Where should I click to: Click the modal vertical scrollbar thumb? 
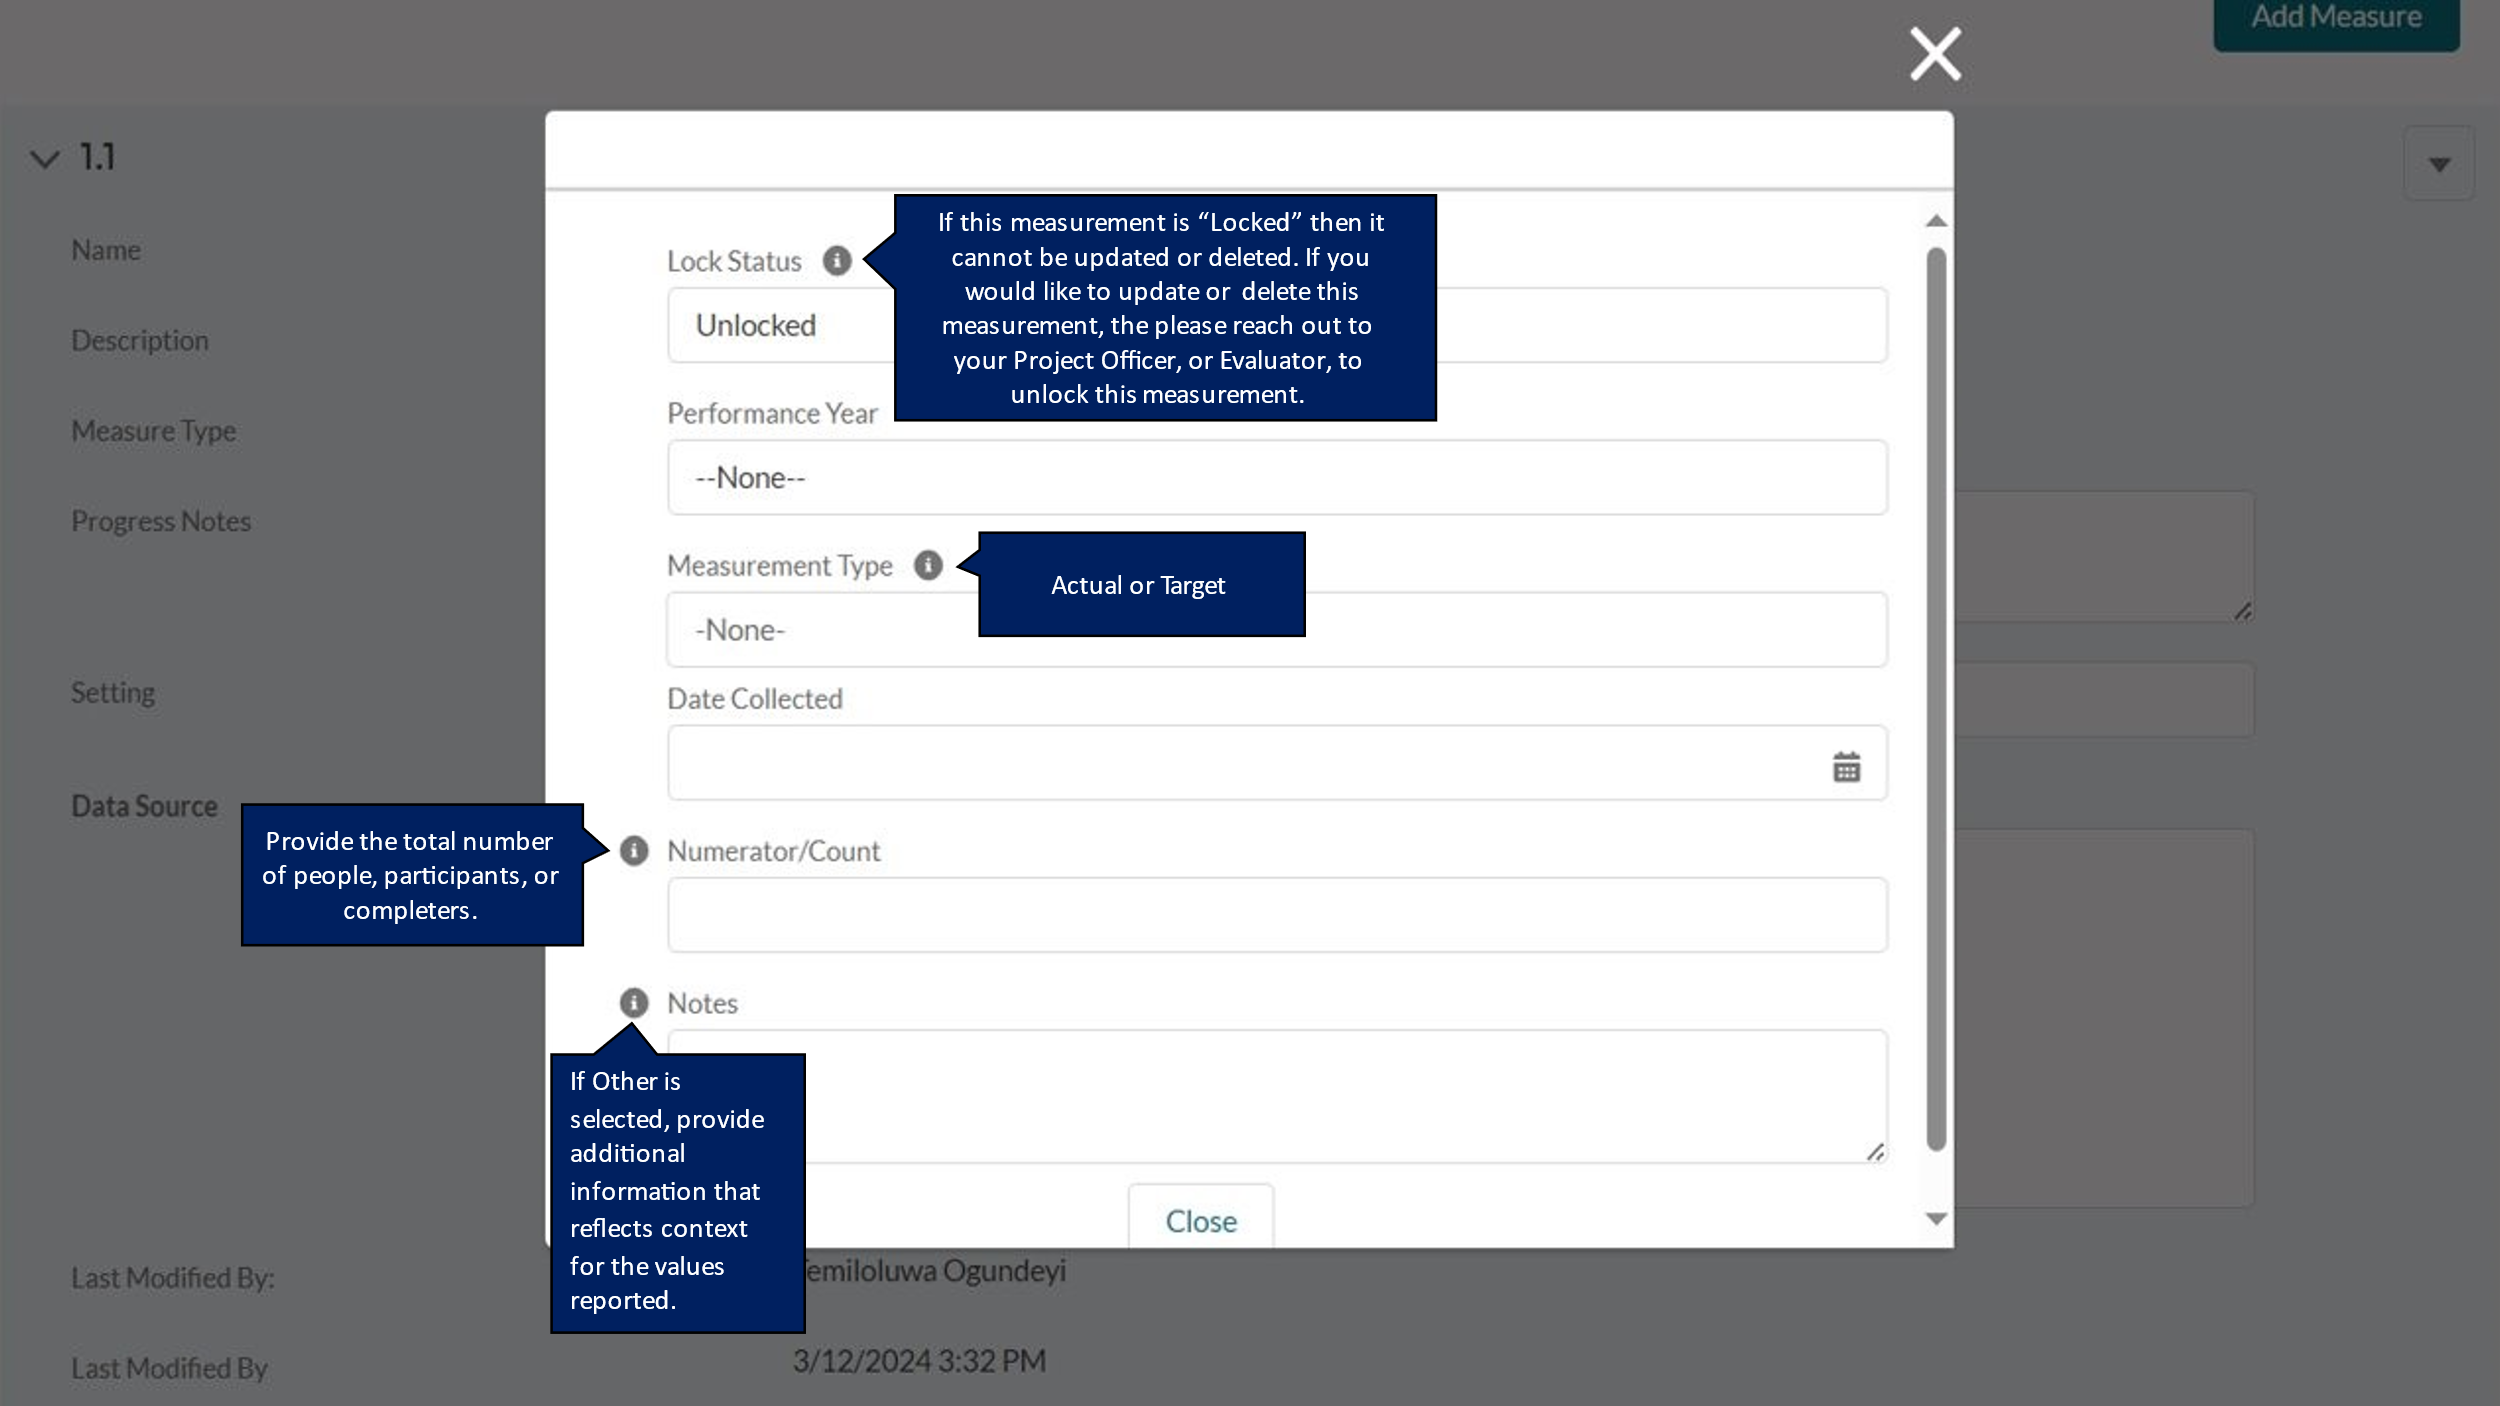click(1936, 700)
